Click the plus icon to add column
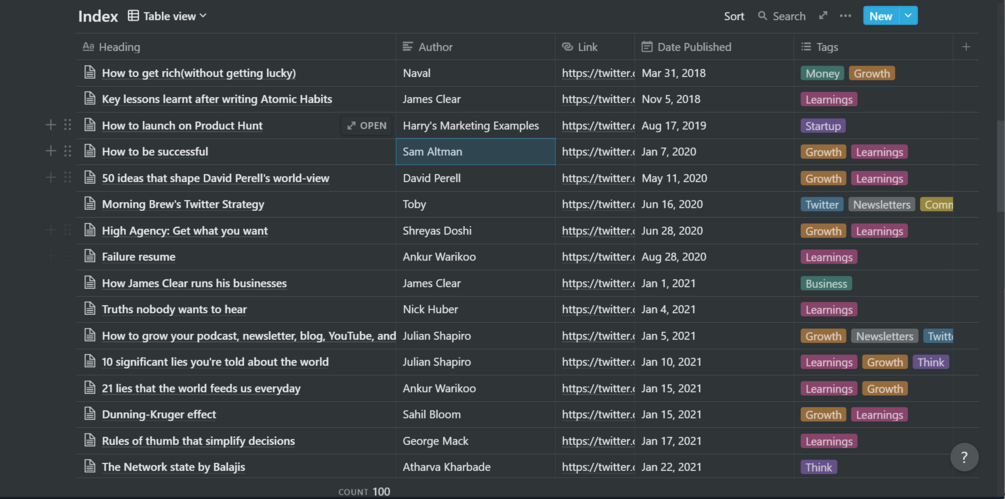The height and width of the screenshot is (499, 1005). point(966,47)
